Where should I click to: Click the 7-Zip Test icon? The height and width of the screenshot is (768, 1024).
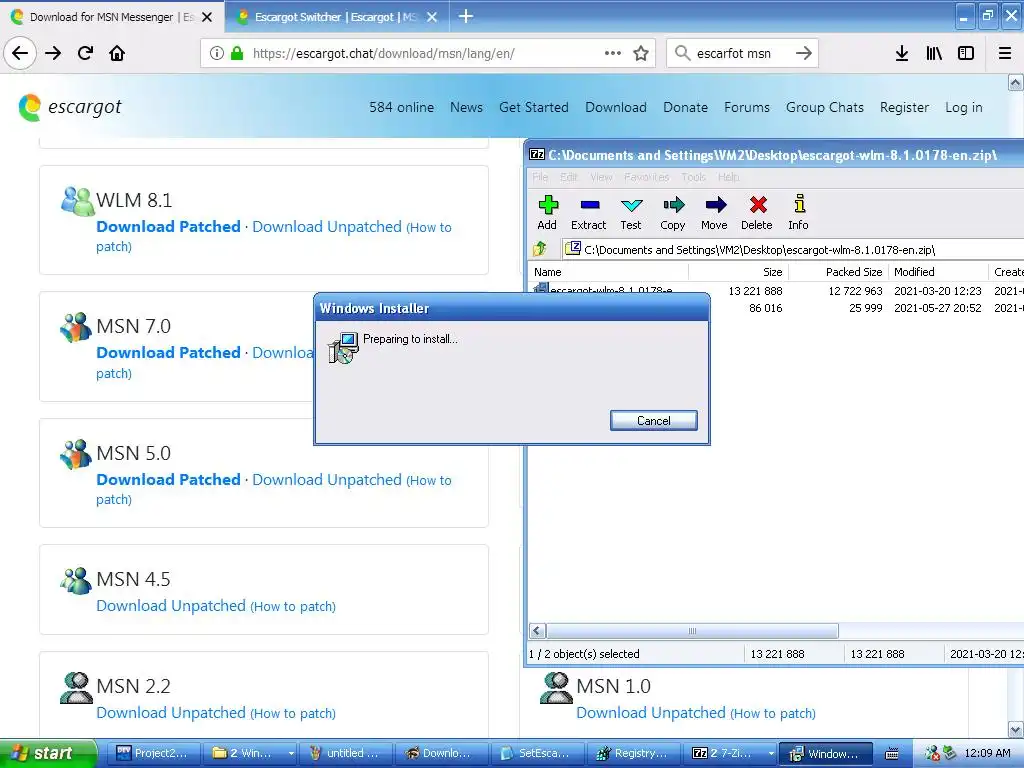(x=631, y=205)
